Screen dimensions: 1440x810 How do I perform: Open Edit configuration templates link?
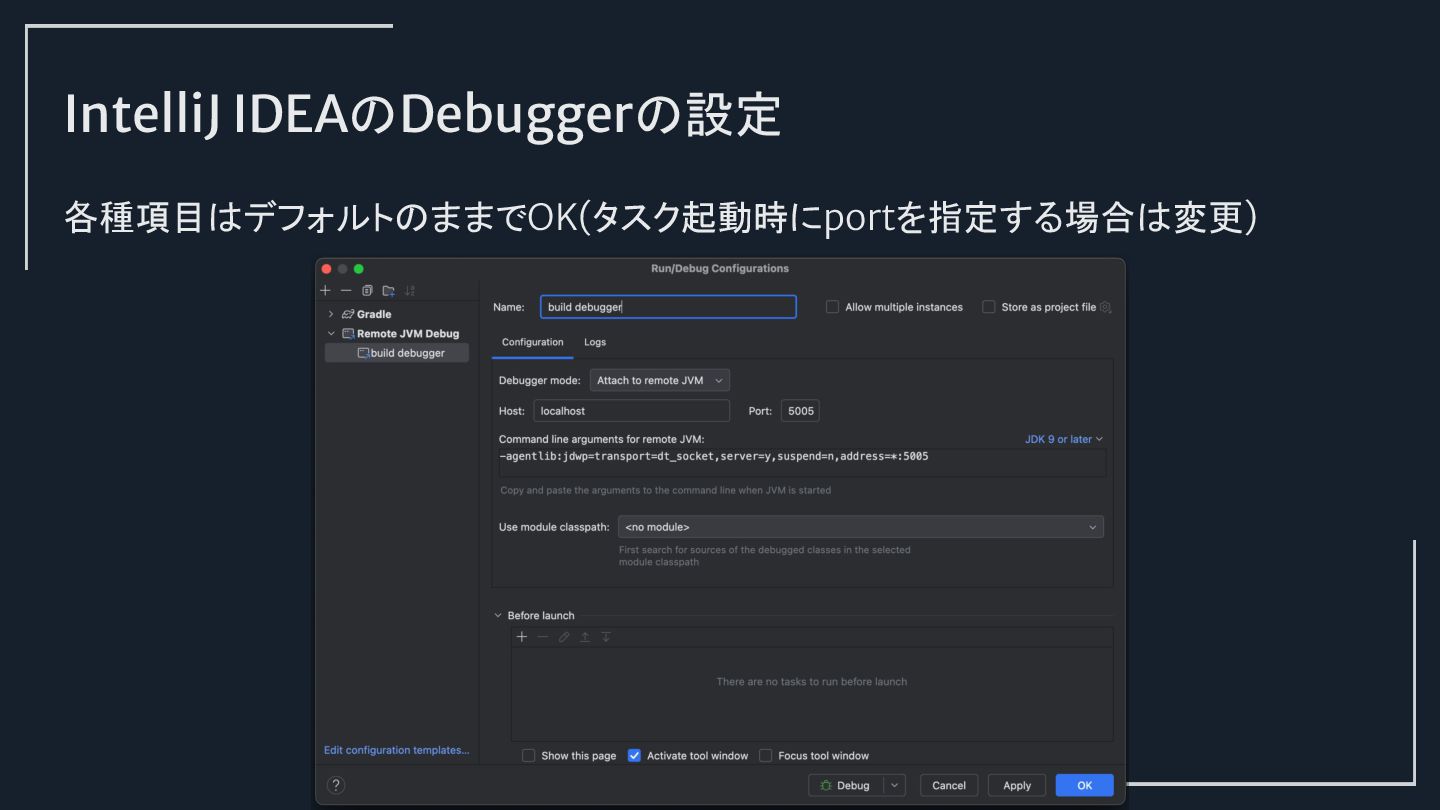pyautogui.click(x=396, y=750)
